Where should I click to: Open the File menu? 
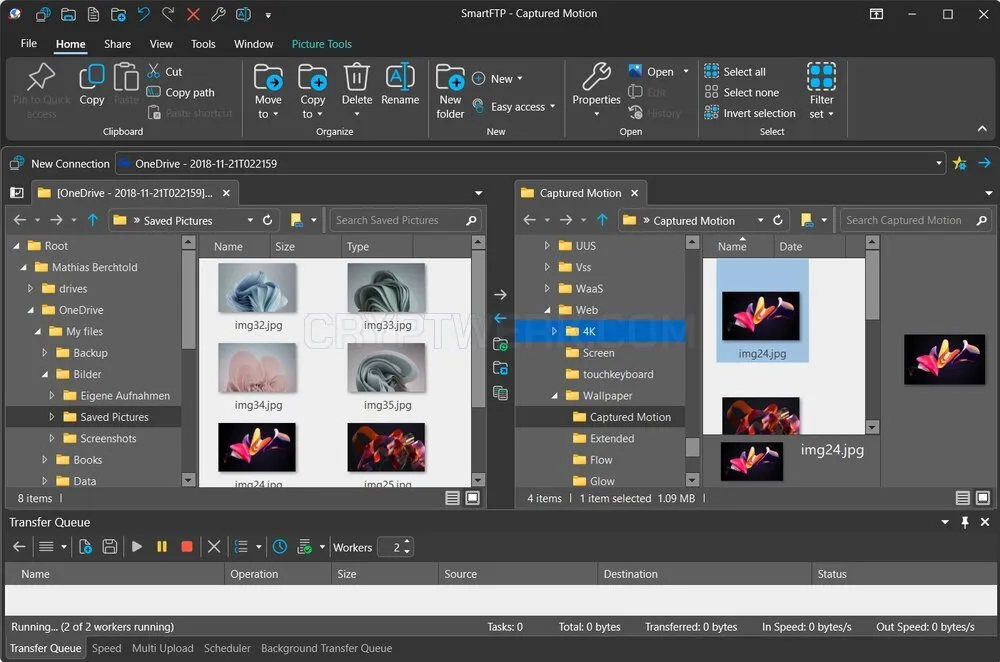click(x=29, y=43)
